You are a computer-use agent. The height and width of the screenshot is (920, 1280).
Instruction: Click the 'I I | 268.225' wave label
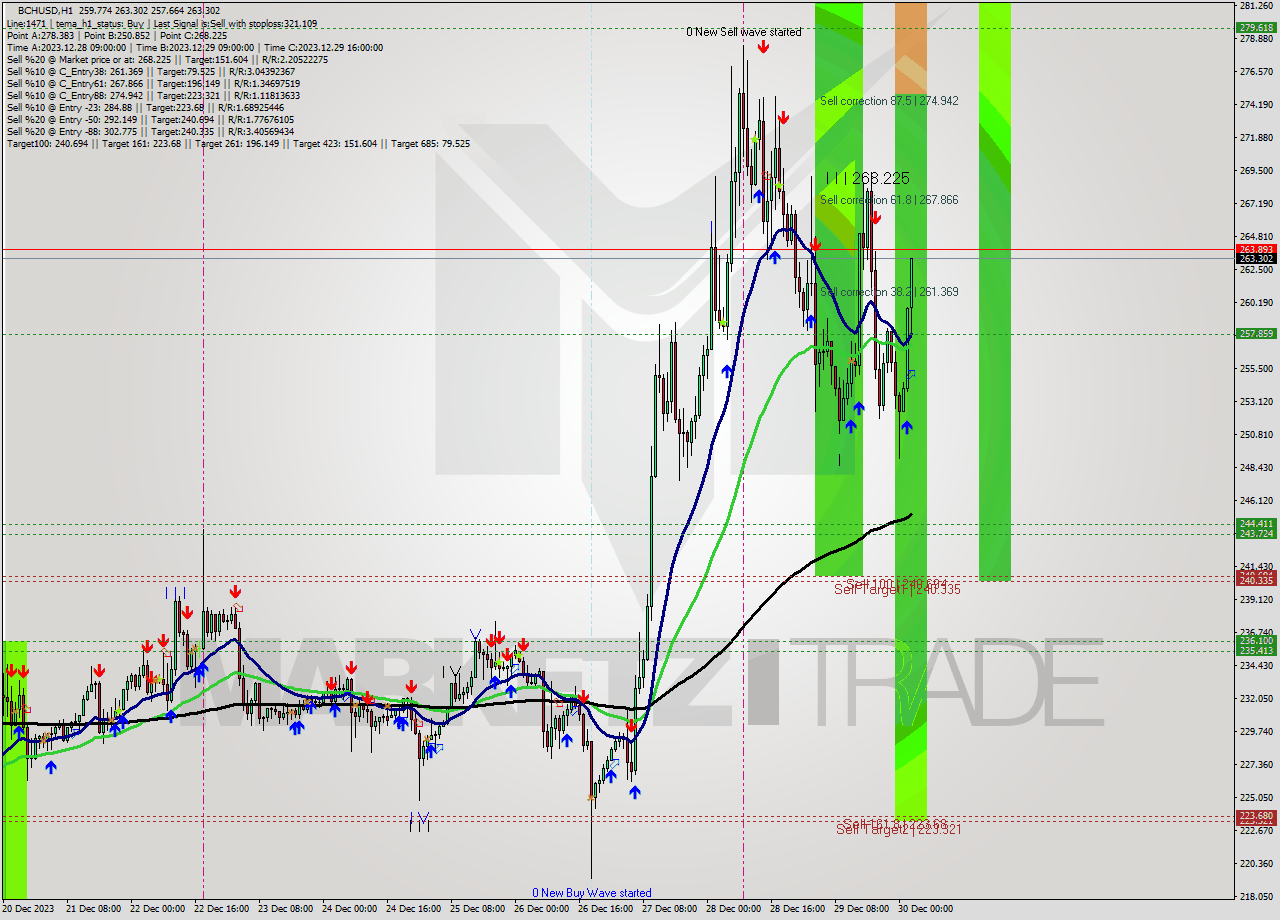(868, 178)
